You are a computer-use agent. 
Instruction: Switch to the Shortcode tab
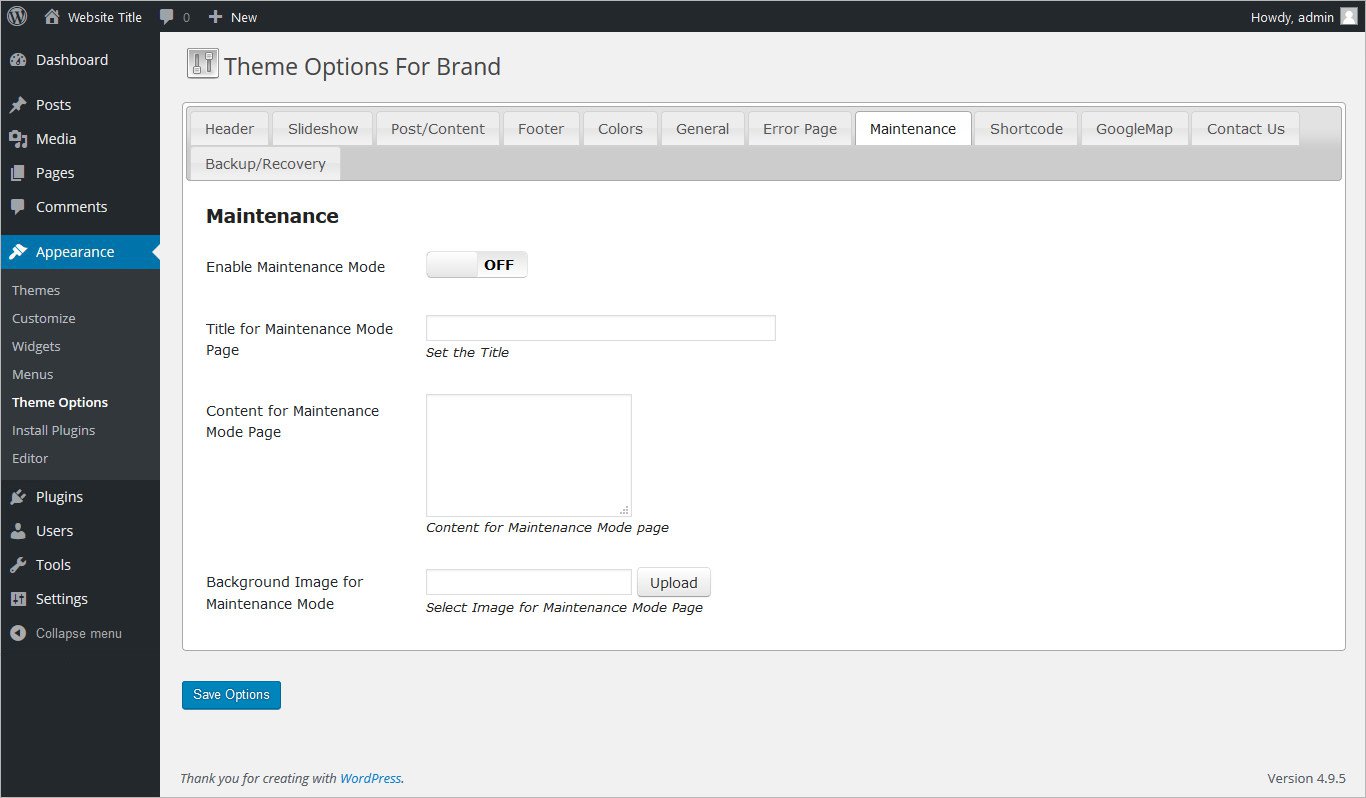pyautogui.click(x=1026, y=128)
